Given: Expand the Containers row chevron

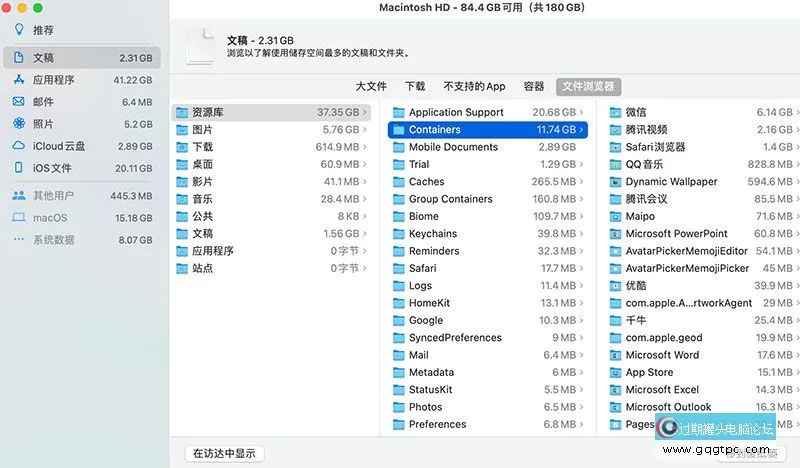Looking at the screenshot, I should coord(582,130).
